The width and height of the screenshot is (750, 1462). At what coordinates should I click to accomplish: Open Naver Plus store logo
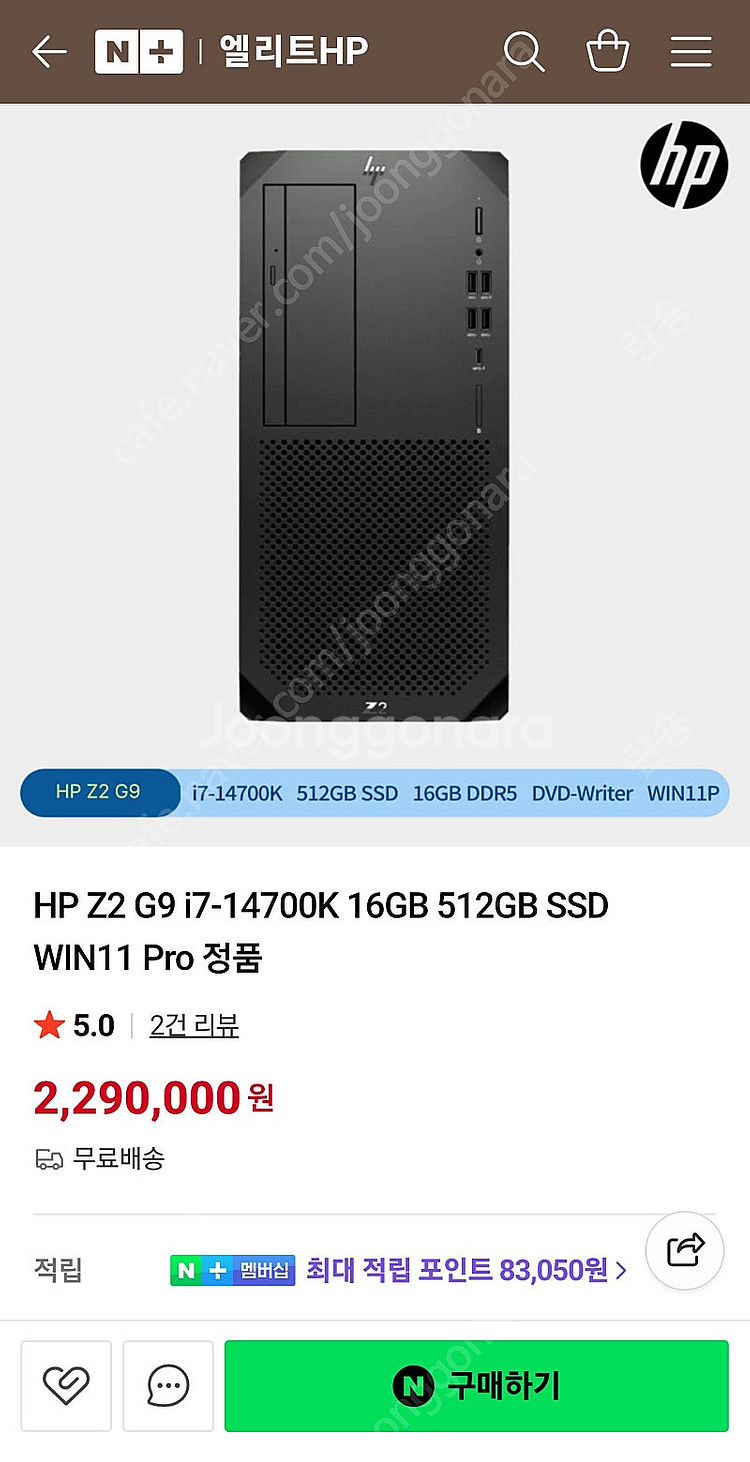click(x=138, y=51)
